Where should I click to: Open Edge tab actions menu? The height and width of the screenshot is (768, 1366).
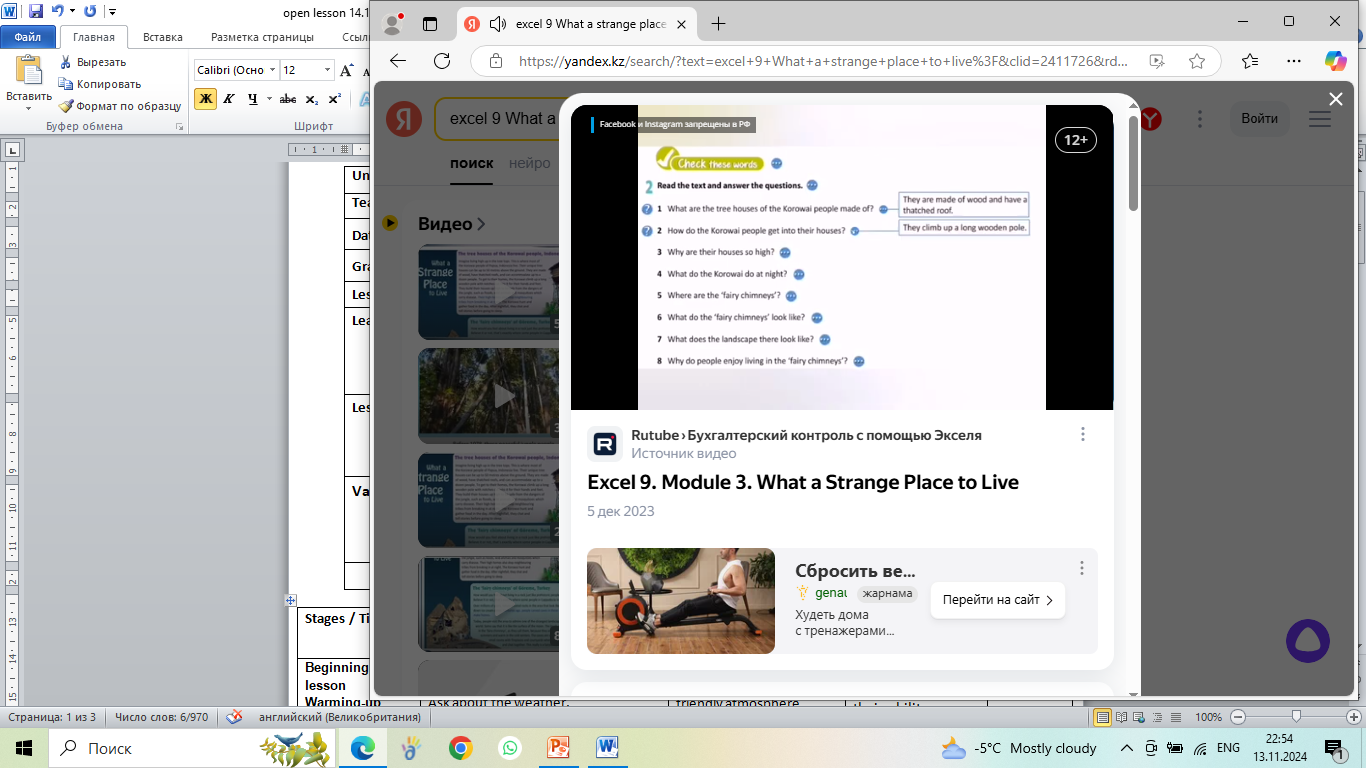pos(430,23)
